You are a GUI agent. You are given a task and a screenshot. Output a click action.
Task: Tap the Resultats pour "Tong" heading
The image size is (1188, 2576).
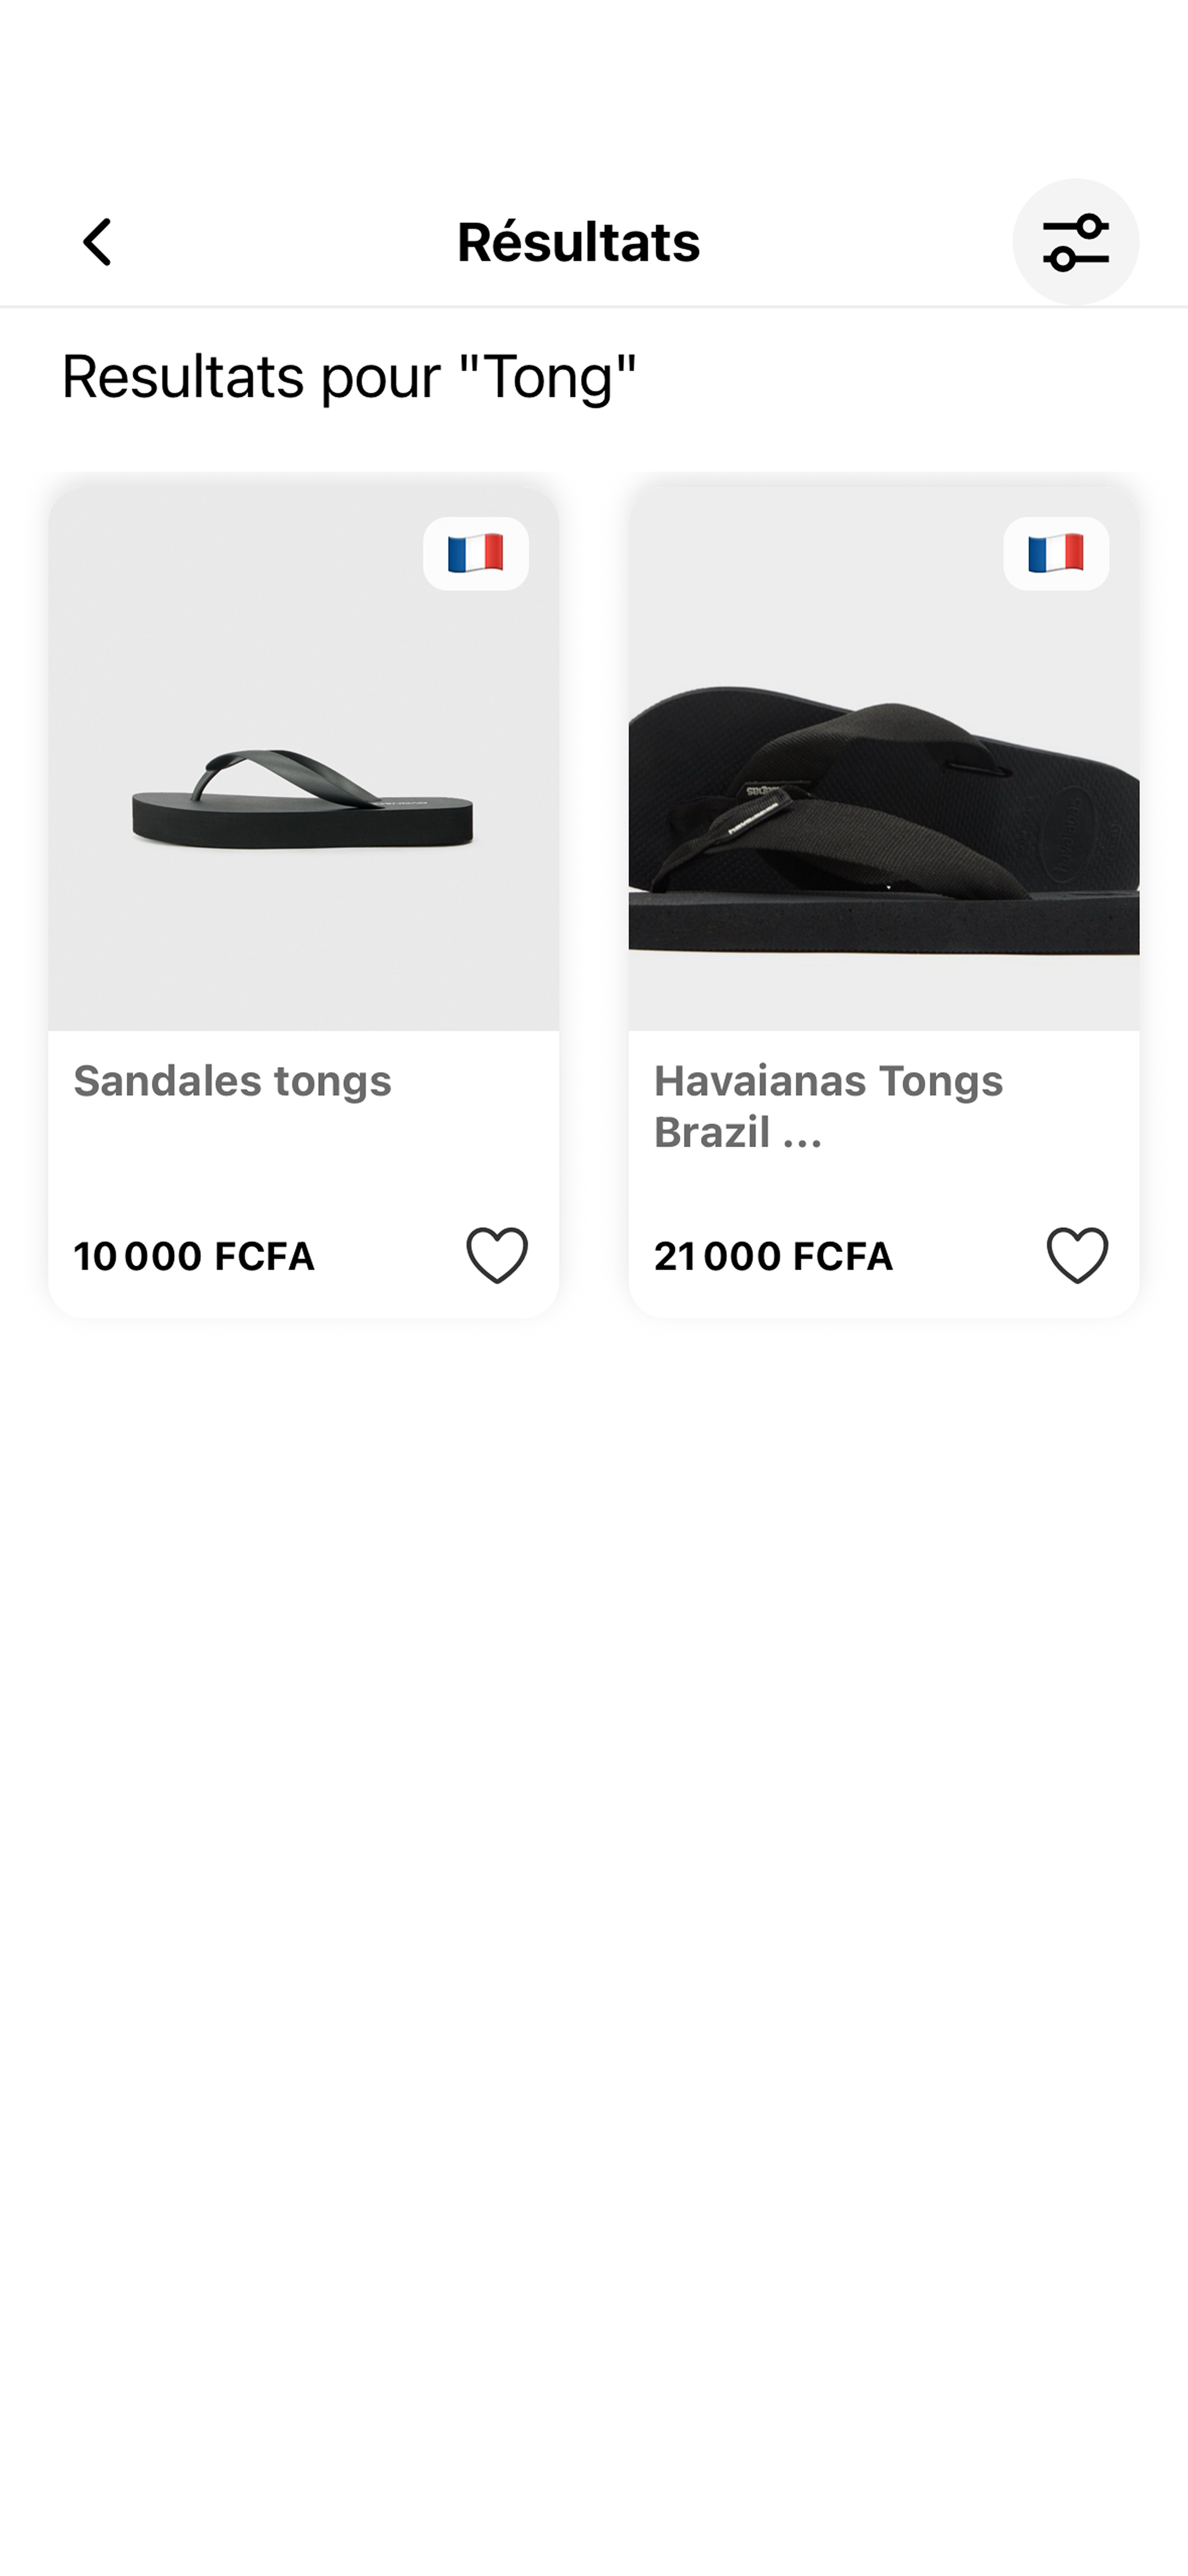pos(349,377)
